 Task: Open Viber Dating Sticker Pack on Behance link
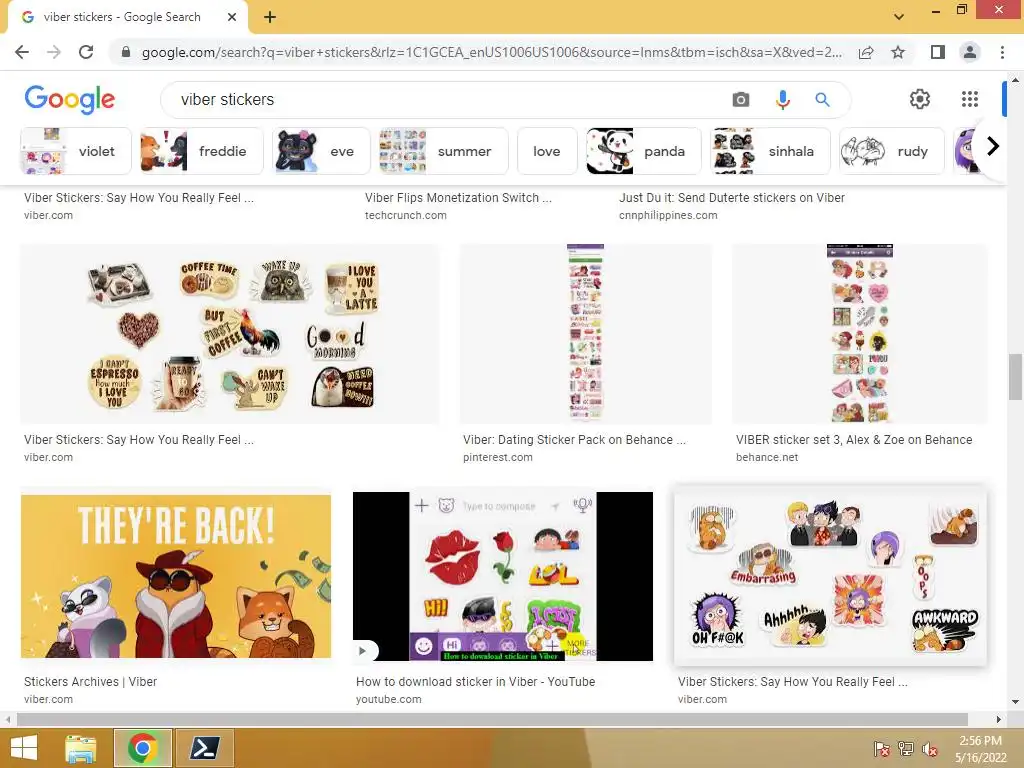pos(574,440)
